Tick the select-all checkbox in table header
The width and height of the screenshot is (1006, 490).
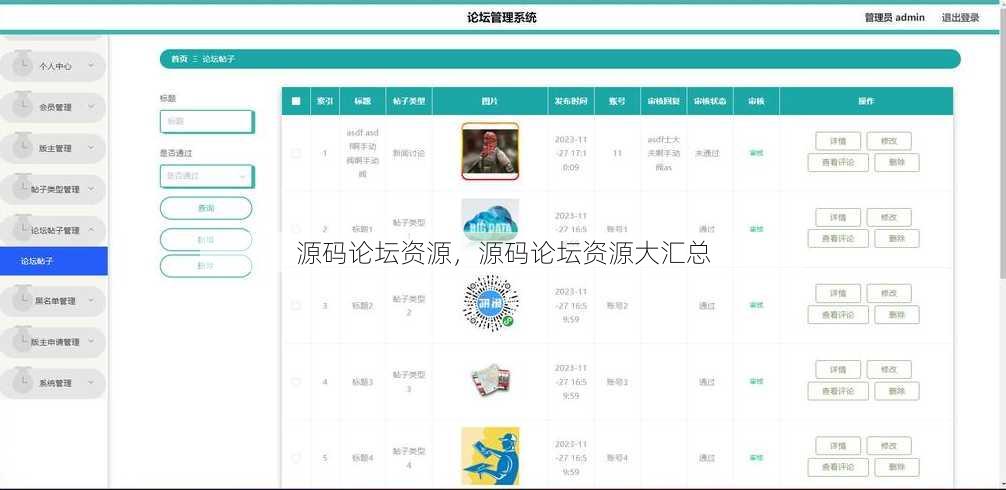pyautogui.click(x=296, y=101)
